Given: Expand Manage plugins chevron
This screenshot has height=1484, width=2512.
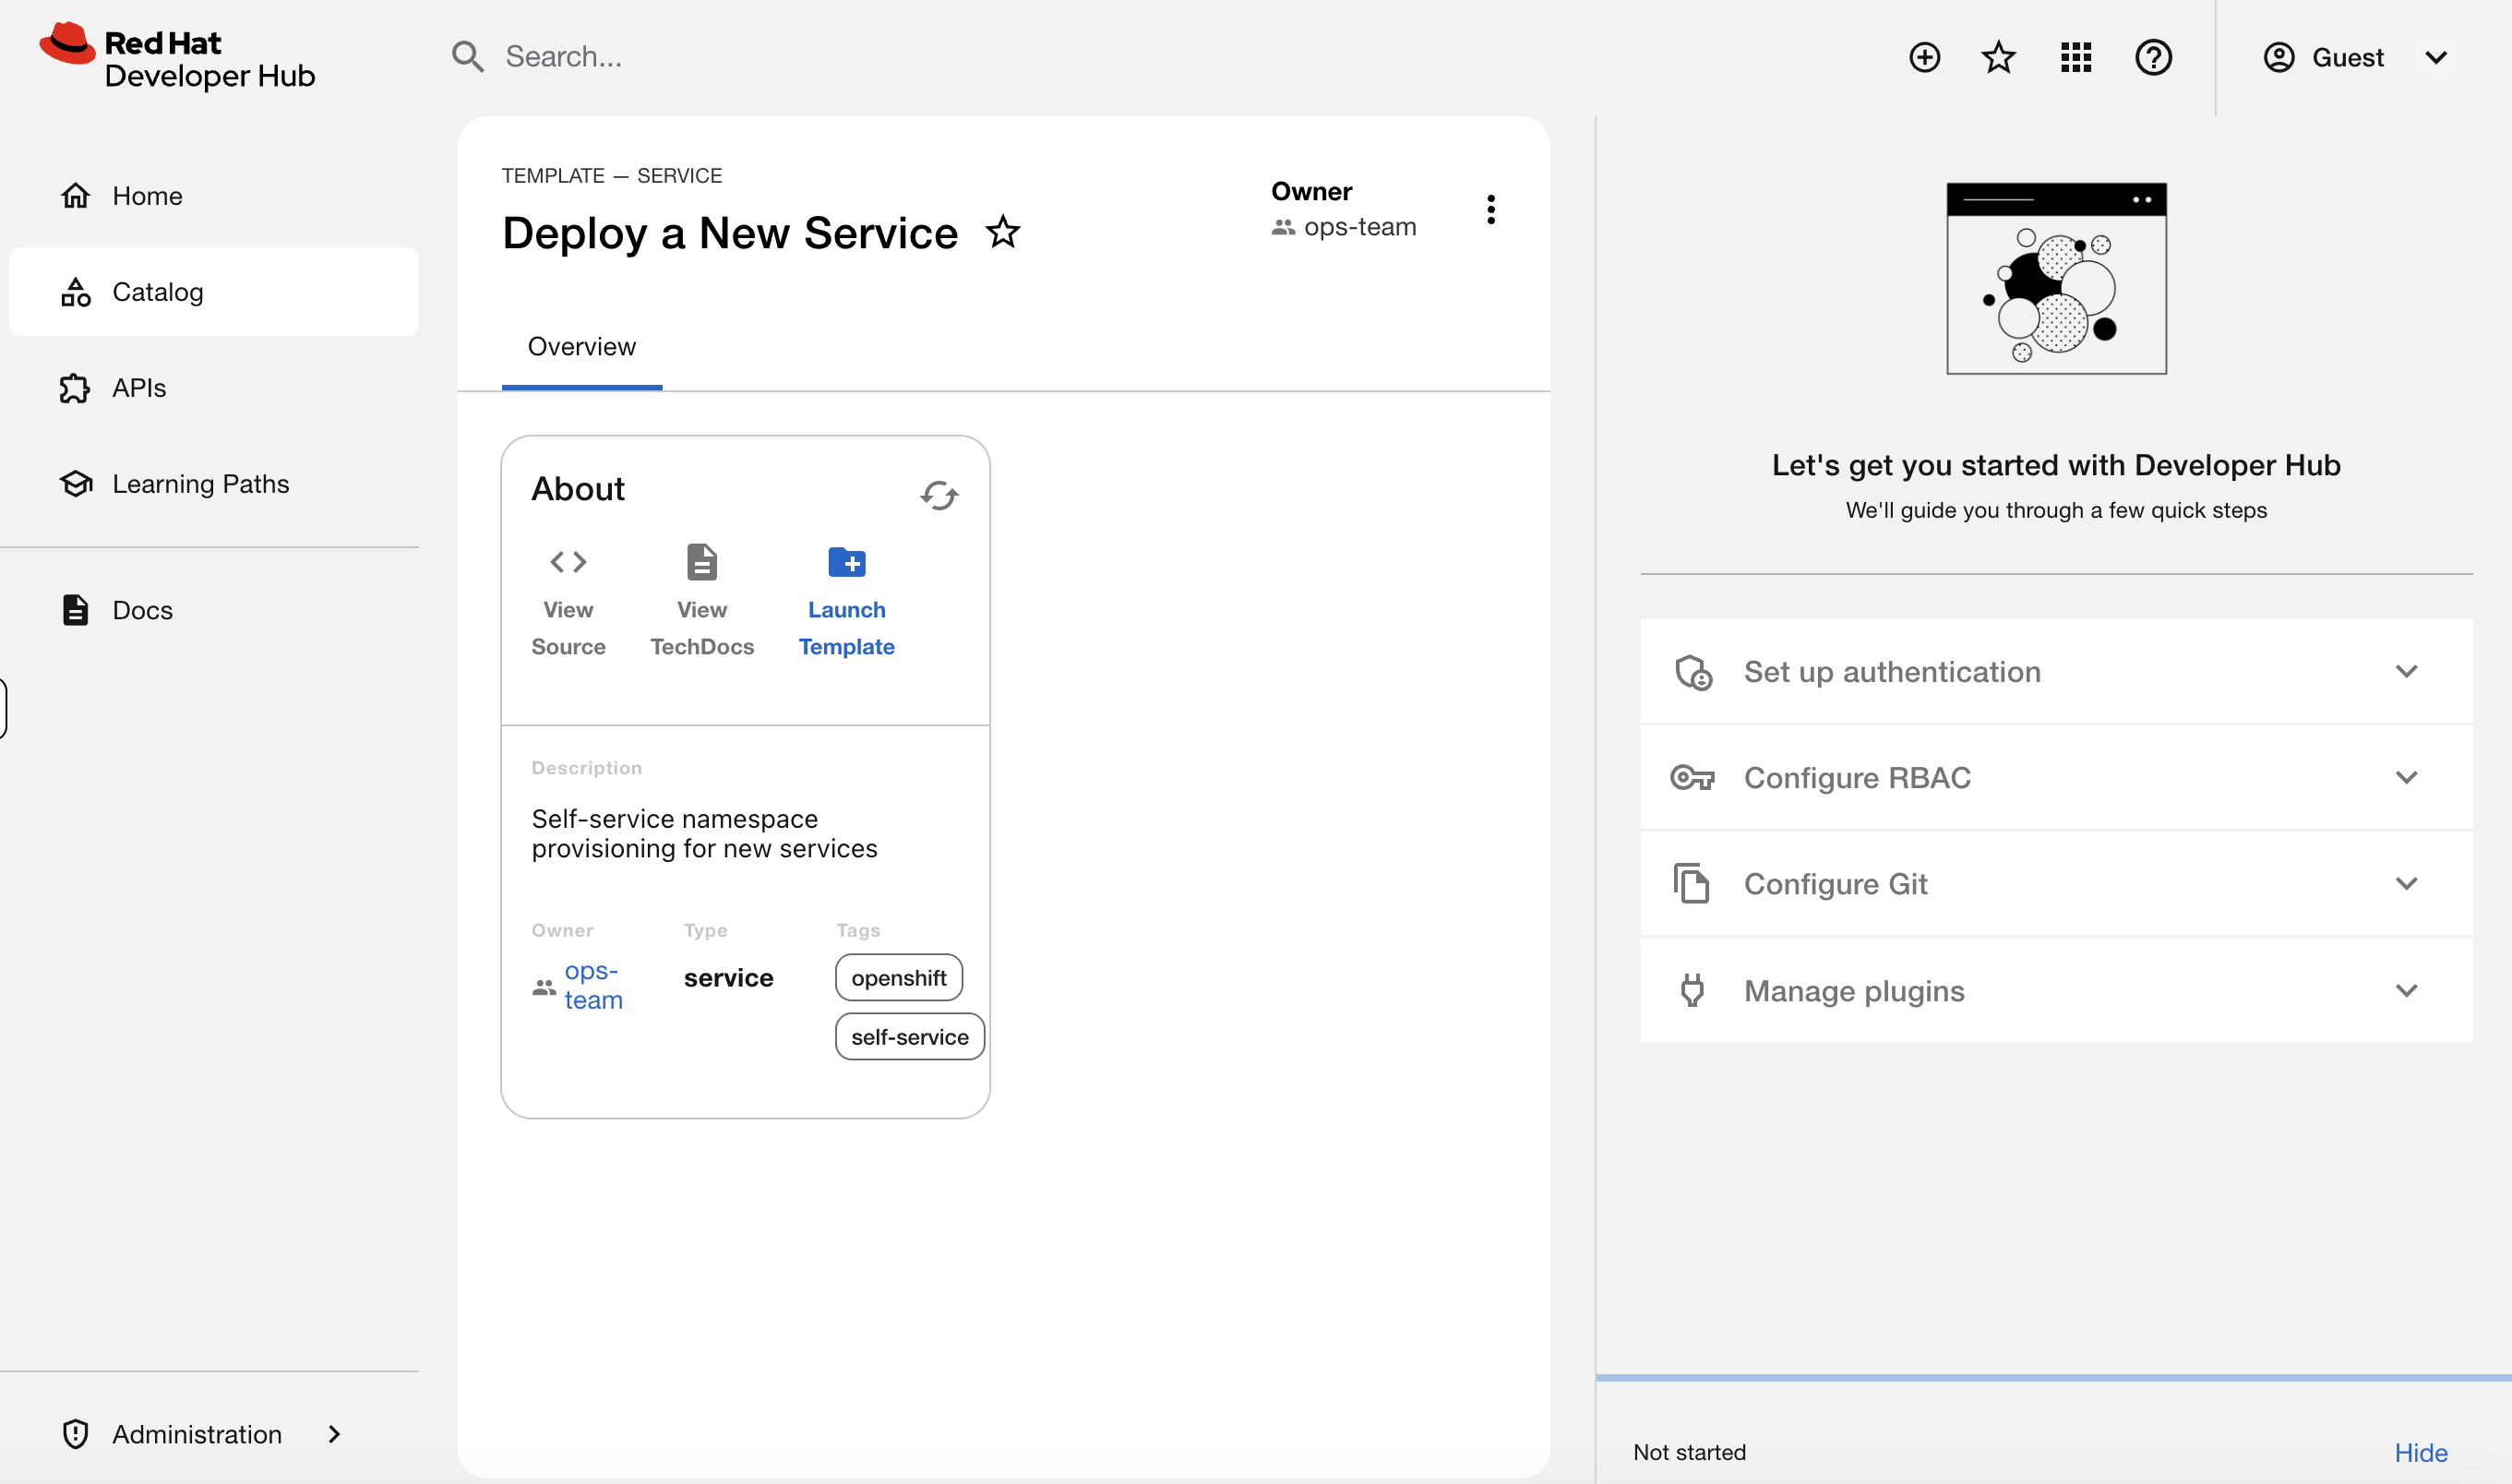Looking at the screenshot, I should [2406, 990].
